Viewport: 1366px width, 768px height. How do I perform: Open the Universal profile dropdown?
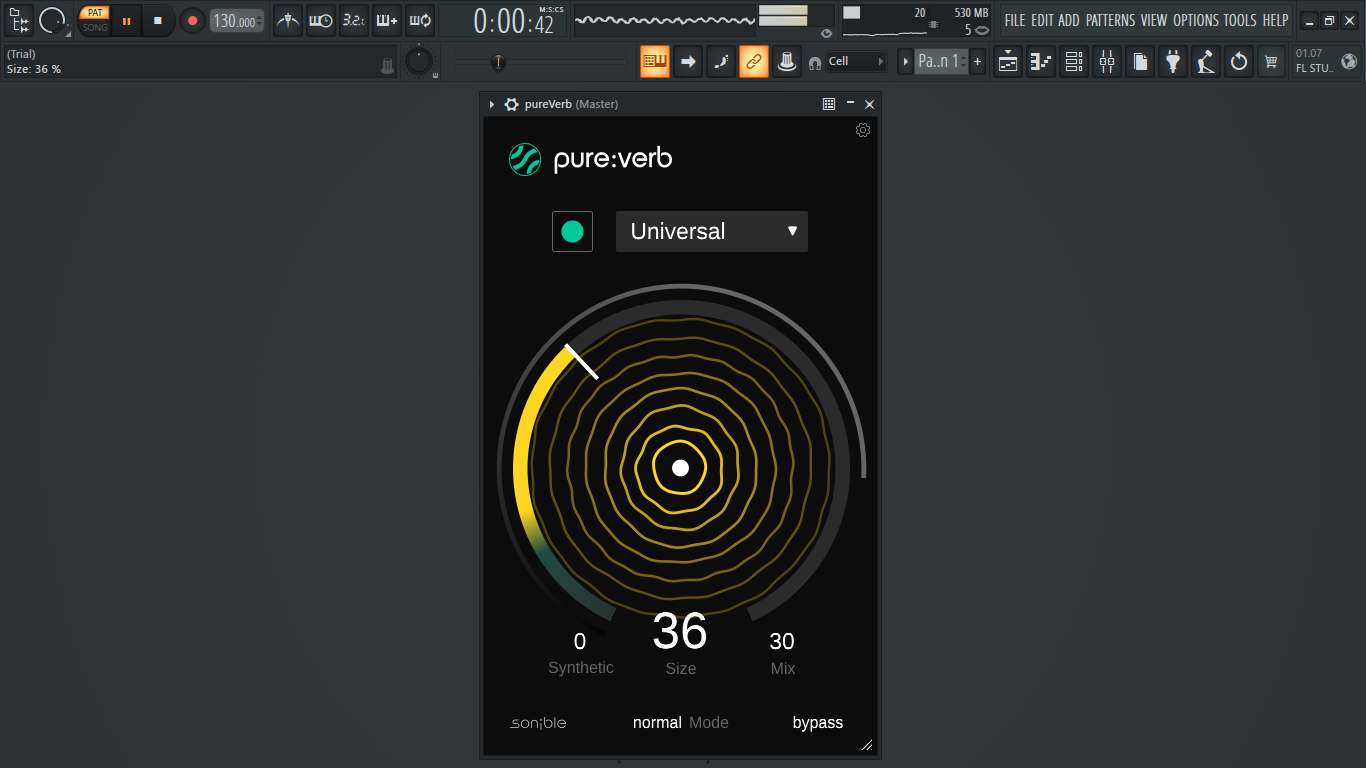pyautogui.click(x=712, y=231)
